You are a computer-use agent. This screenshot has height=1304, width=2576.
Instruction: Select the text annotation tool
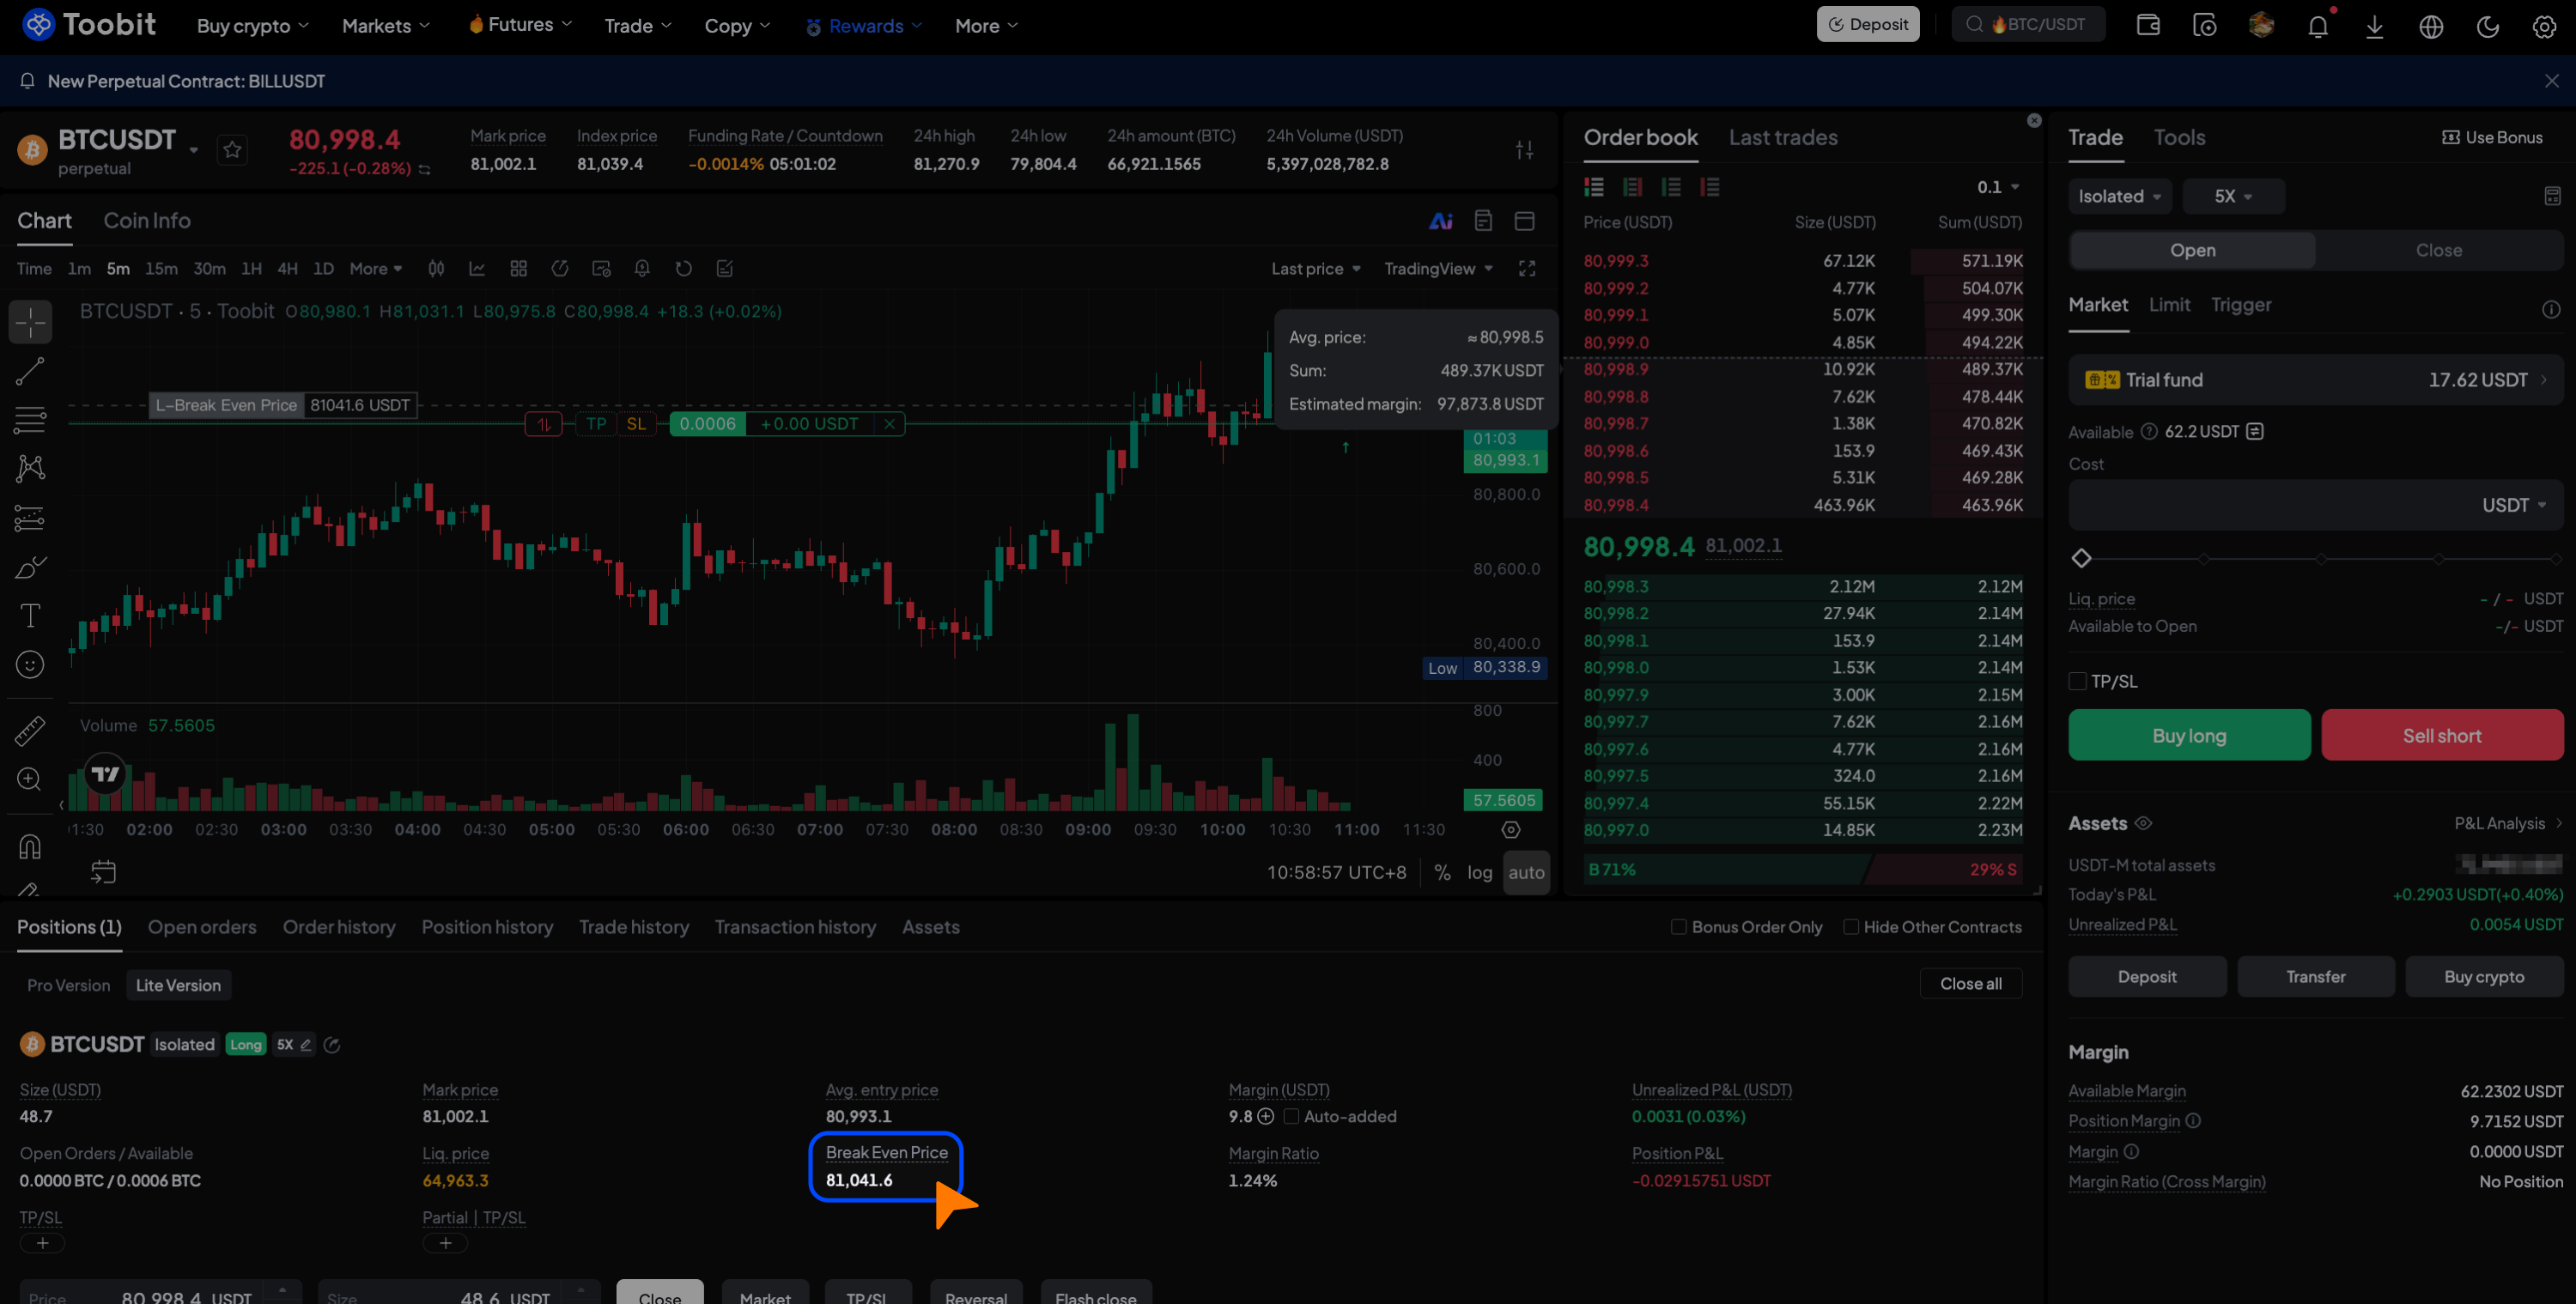30,615
